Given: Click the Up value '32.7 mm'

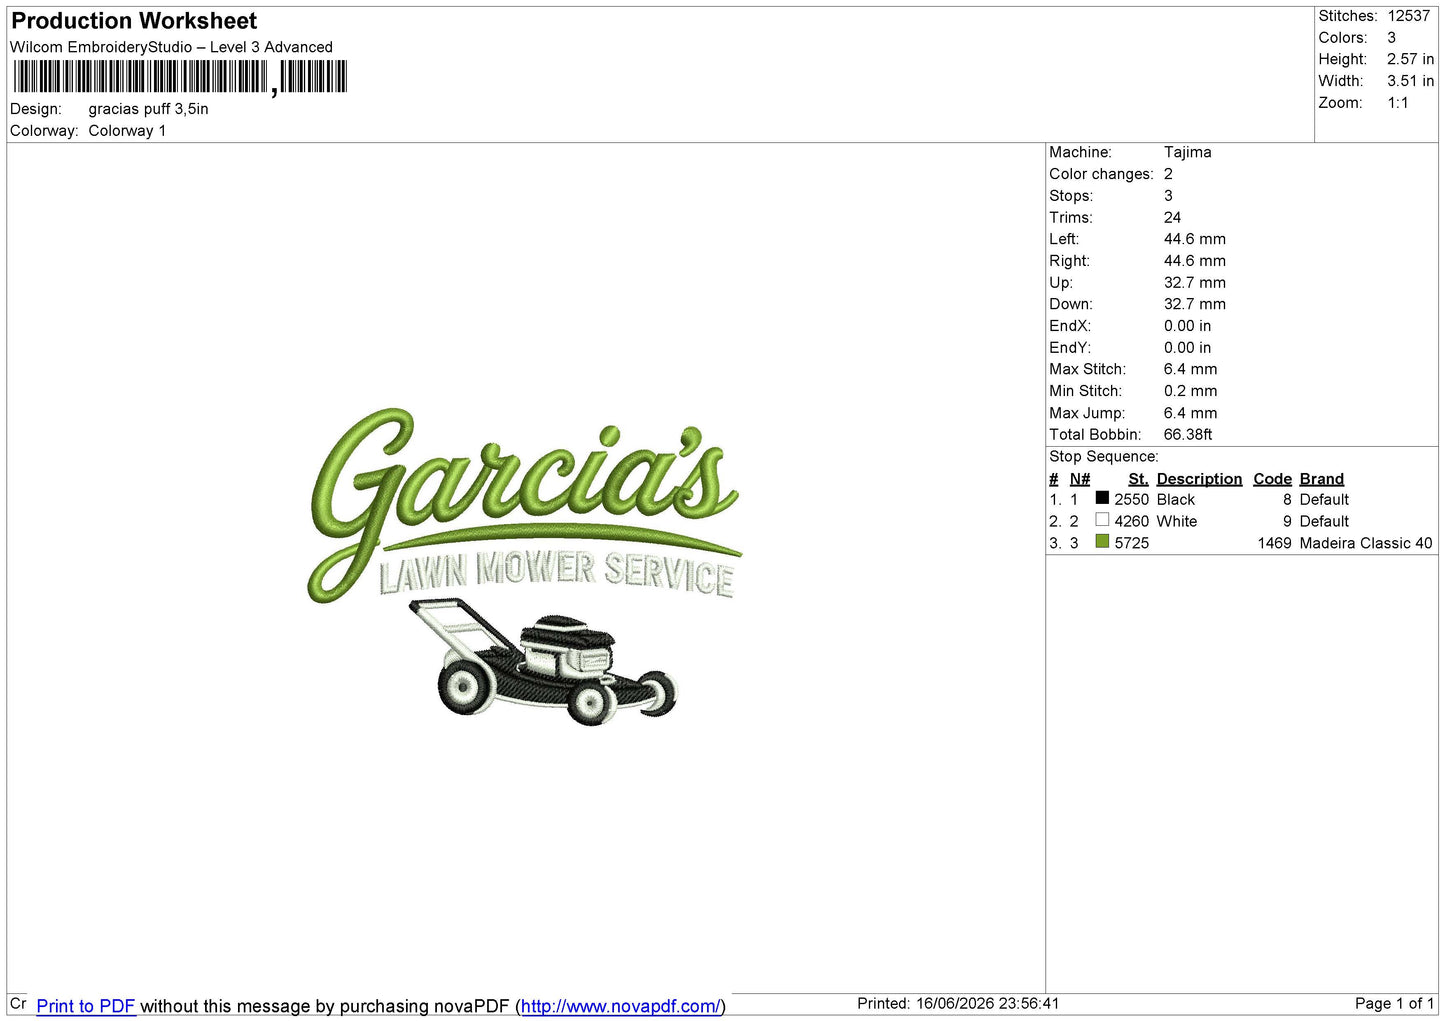Looking at the screenshot, I should (1194, 282).
